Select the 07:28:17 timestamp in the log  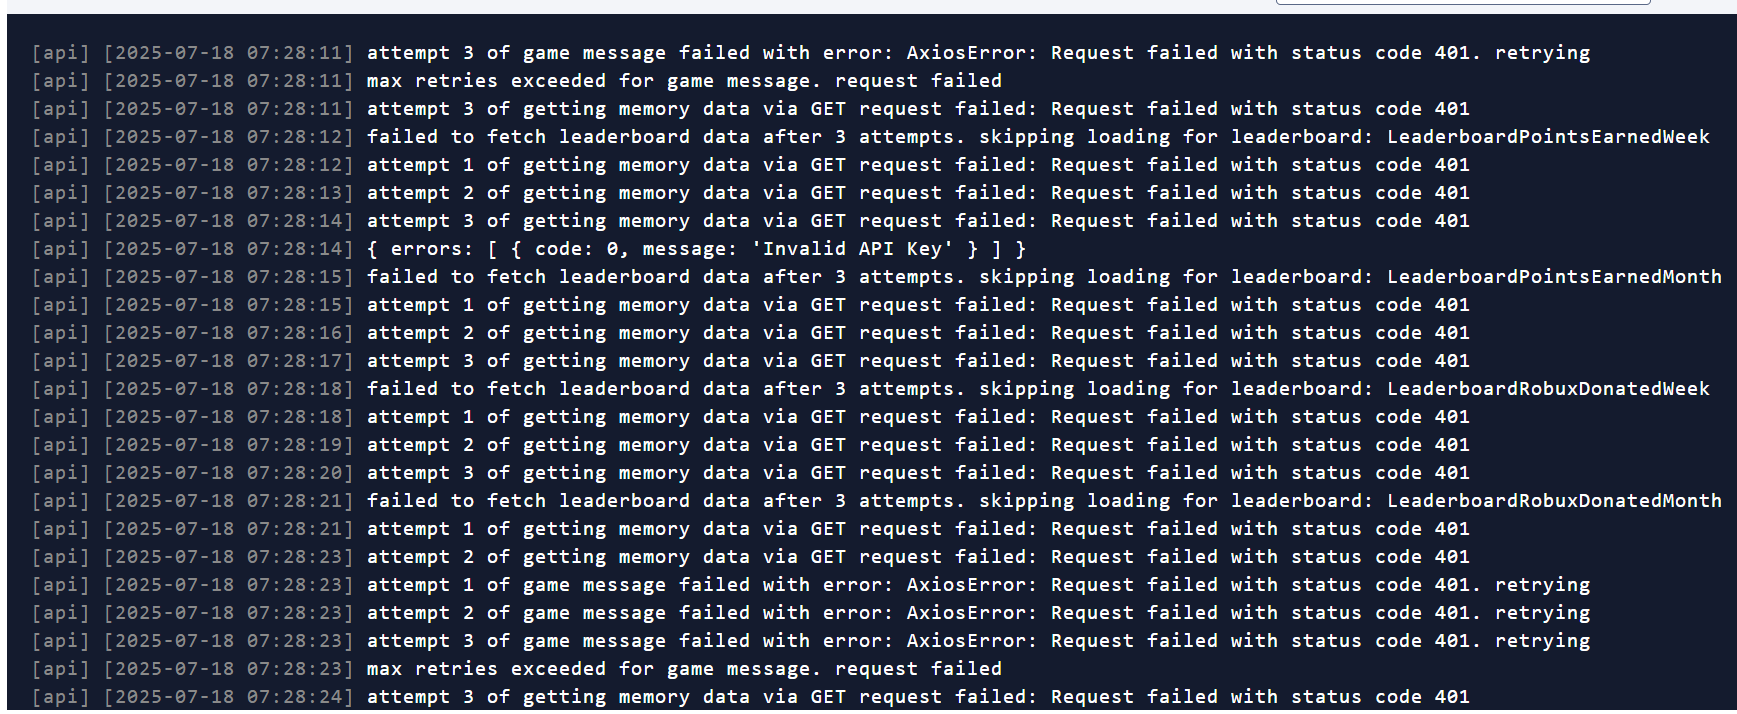228,361
